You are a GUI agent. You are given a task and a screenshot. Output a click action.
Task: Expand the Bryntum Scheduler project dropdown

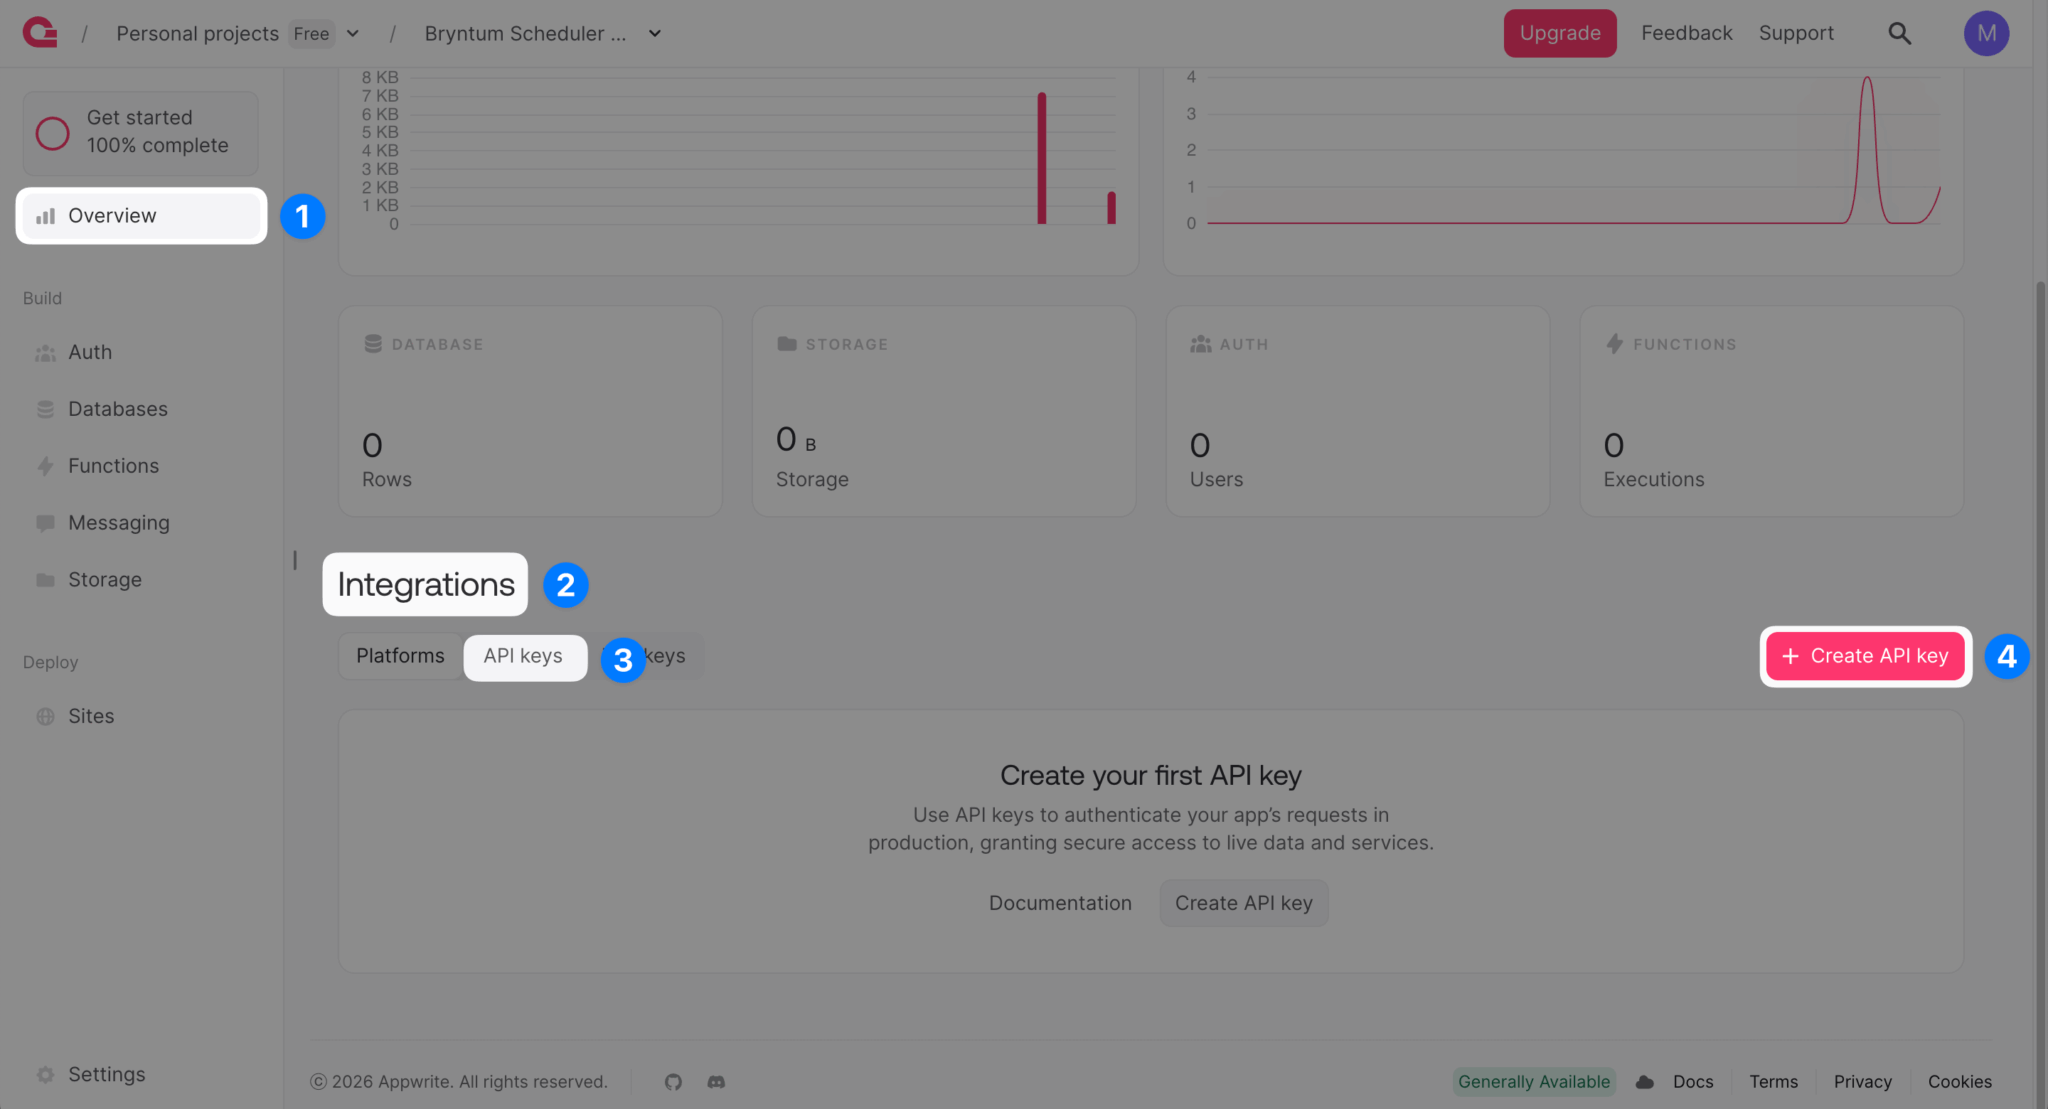click(x=655, y=34)
